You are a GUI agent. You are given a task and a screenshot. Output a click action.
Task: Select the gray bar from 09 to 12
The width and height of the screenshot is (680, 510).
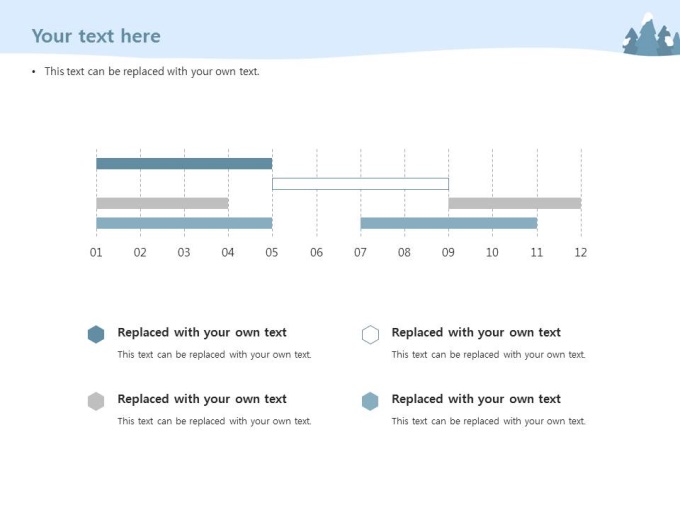(515, 203)
